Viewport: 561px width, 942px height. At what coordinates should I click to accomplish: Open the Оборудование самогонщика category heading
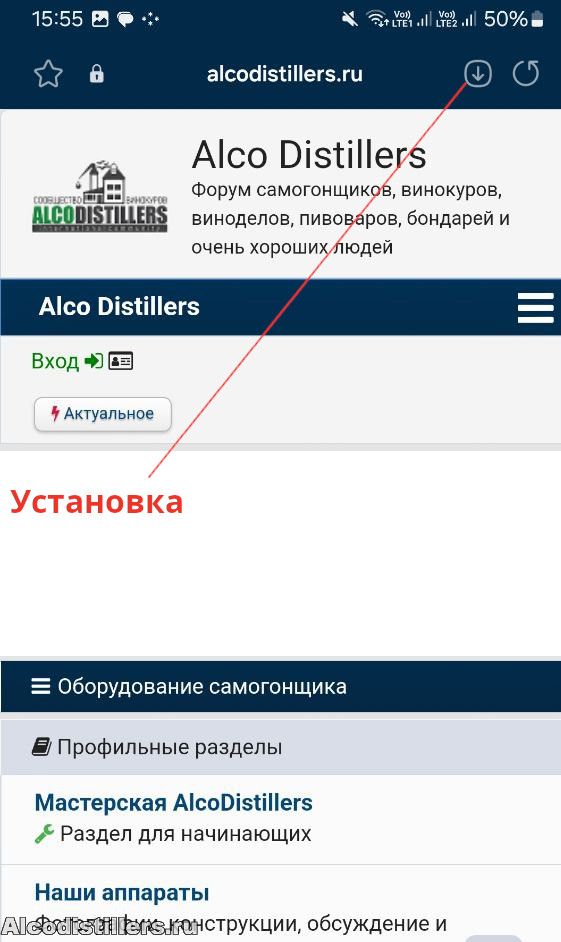tap(202, 686)
